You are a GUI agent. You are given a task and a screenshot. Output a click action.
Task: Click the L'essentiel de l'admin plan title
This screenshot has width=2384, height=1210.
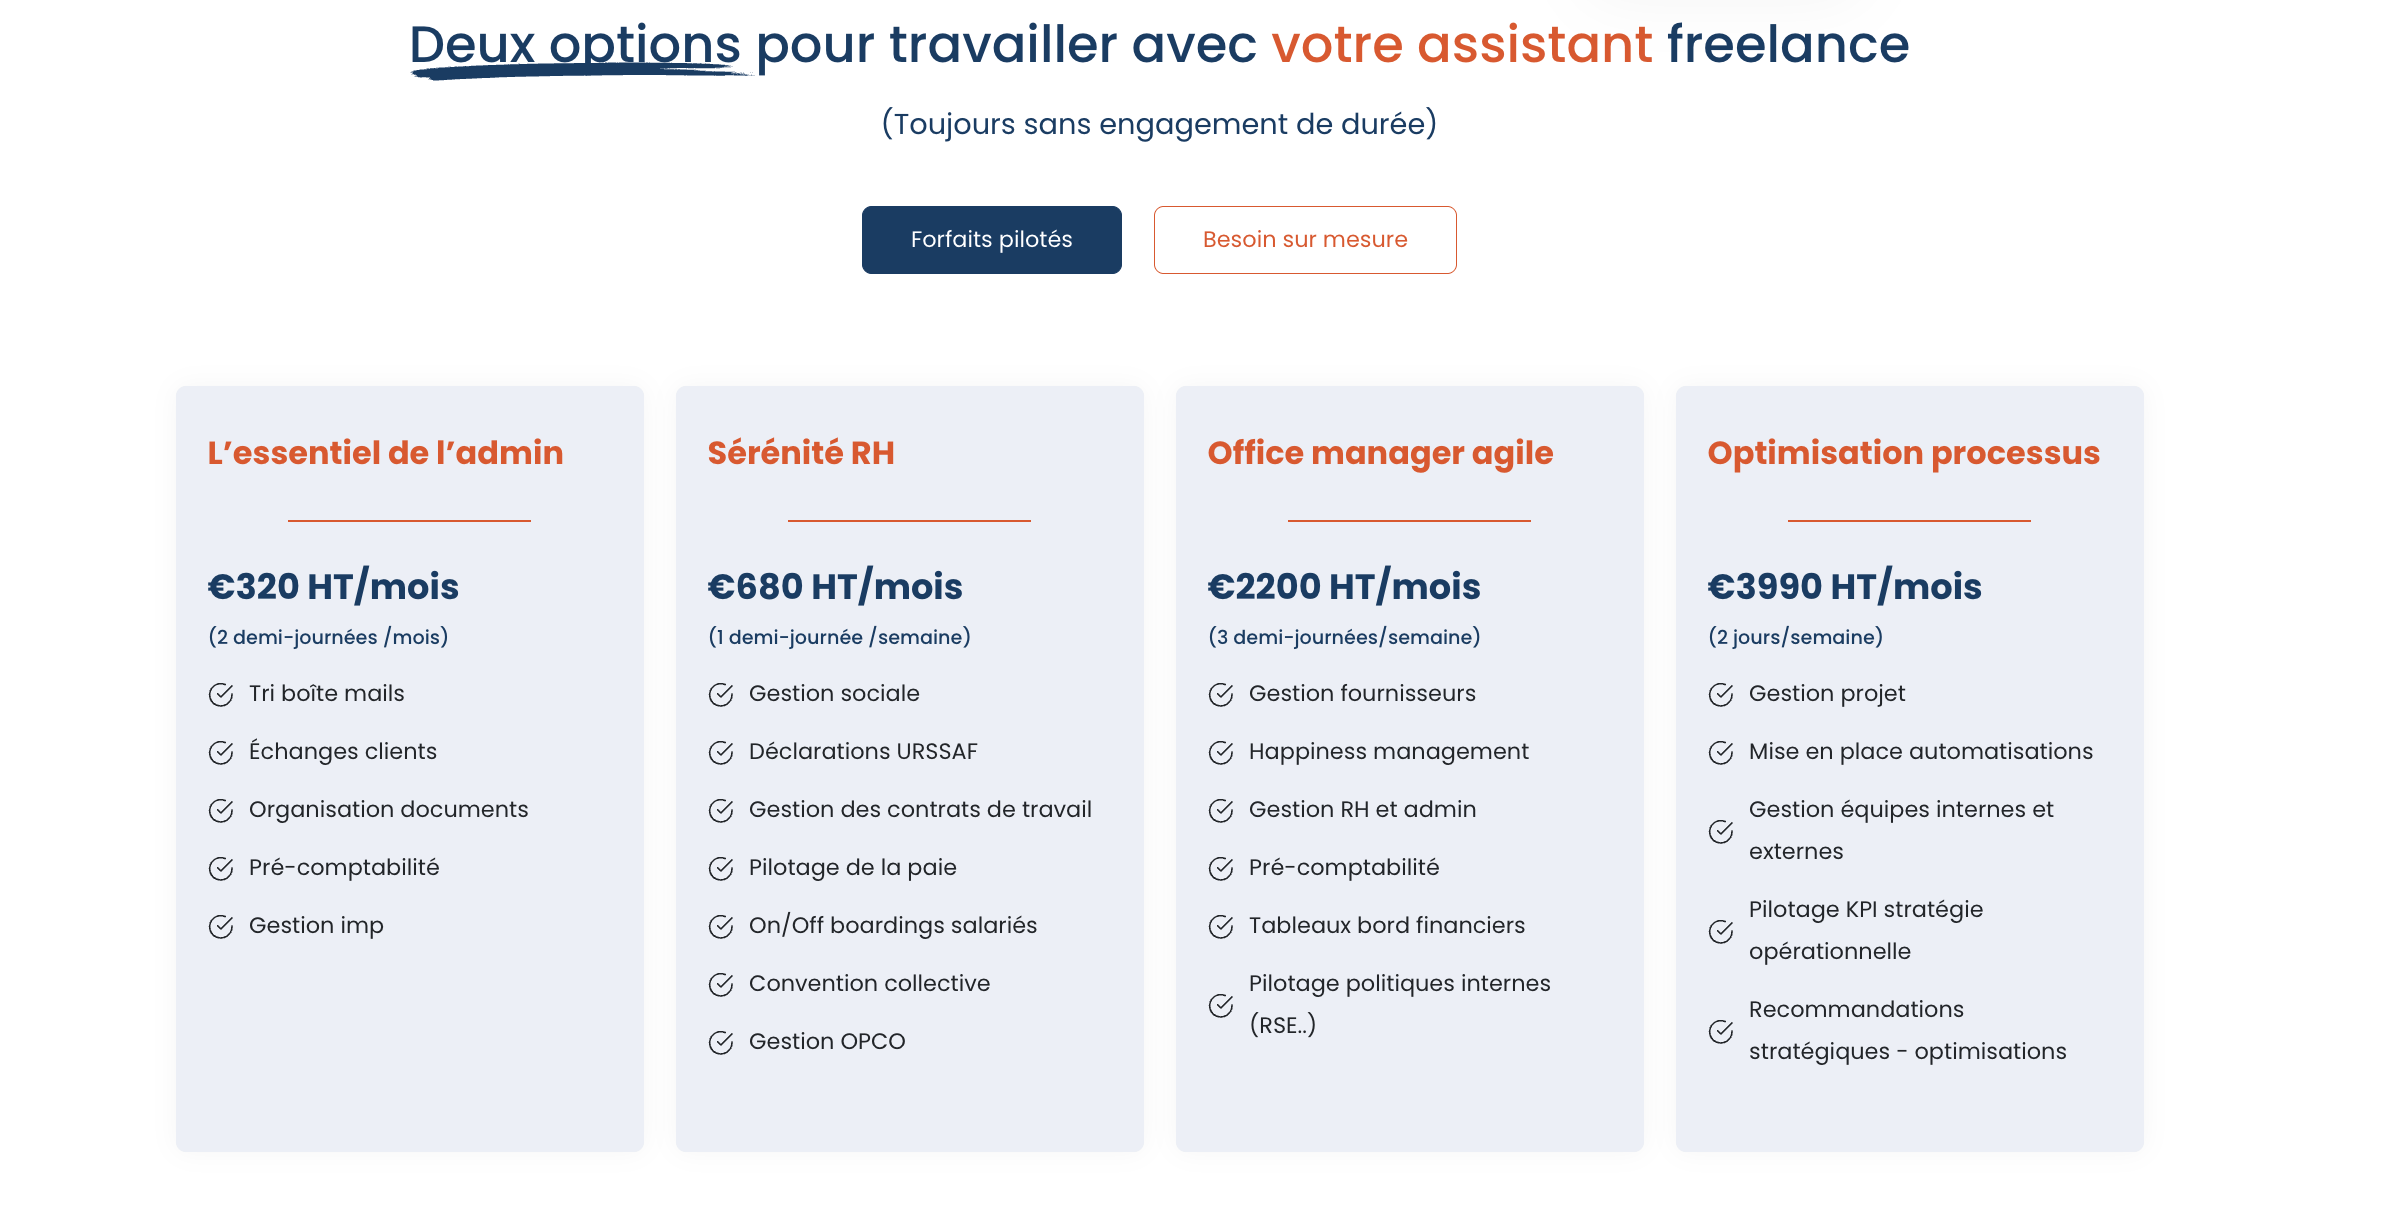[385, 453]
